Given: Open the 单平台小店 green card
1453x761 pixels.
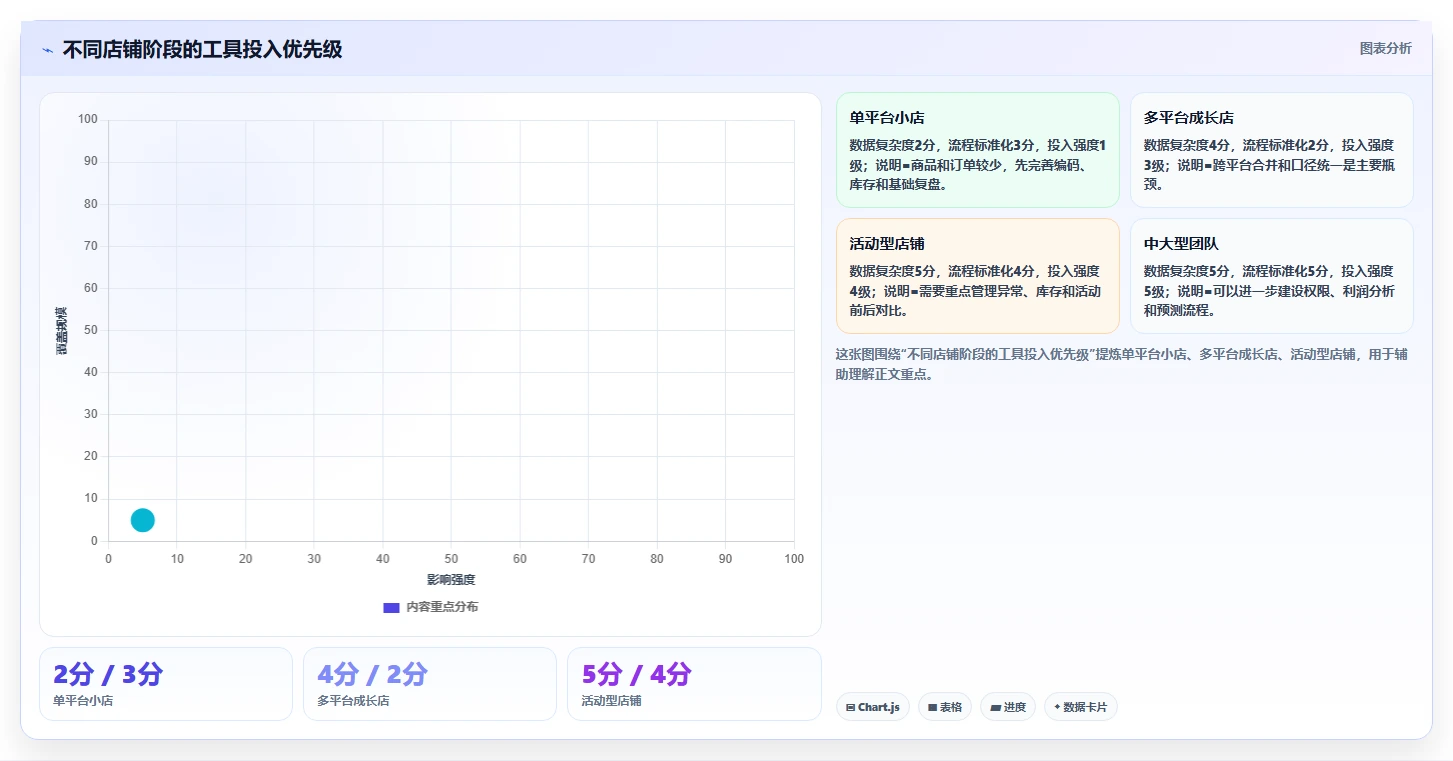Looking at the screenshot, I should click(977, 150).
